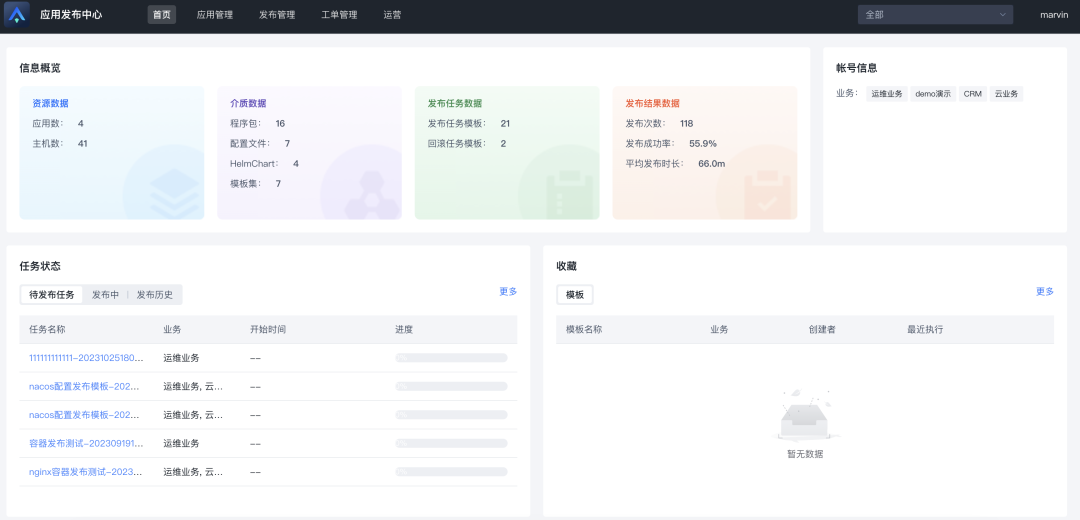Go to 发布管理 in top navigation
This screenshot has height=520, width=1080.
point(277,15)
